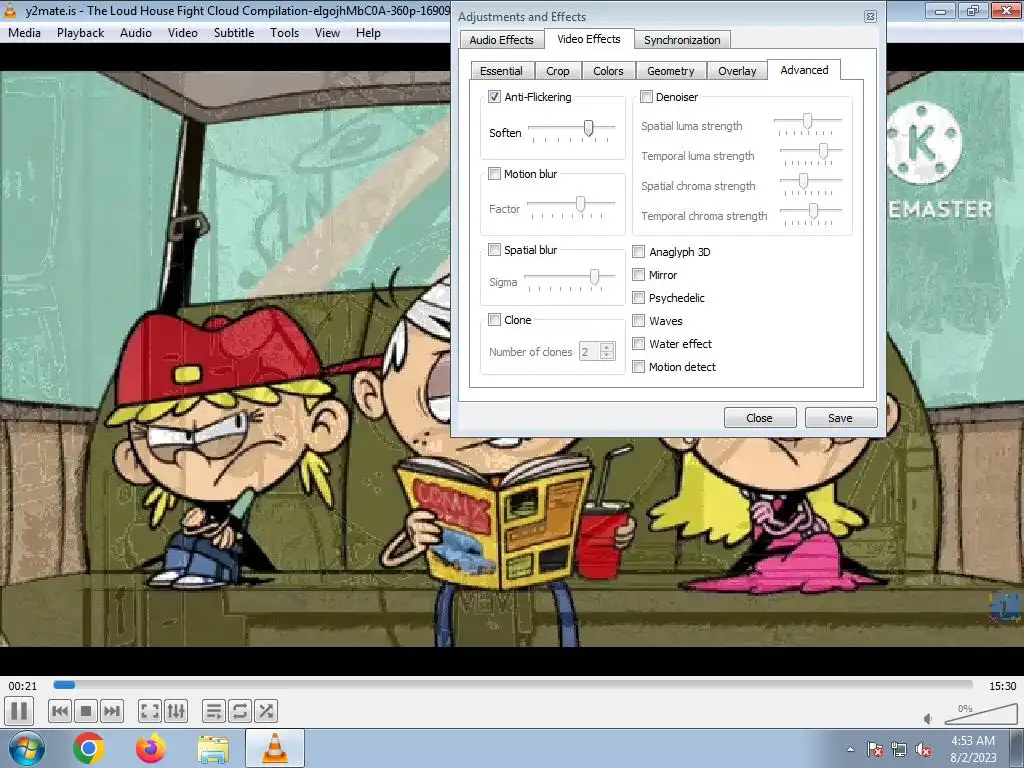
Task: Open the Crop sub-tab
Action: [558, 71]
